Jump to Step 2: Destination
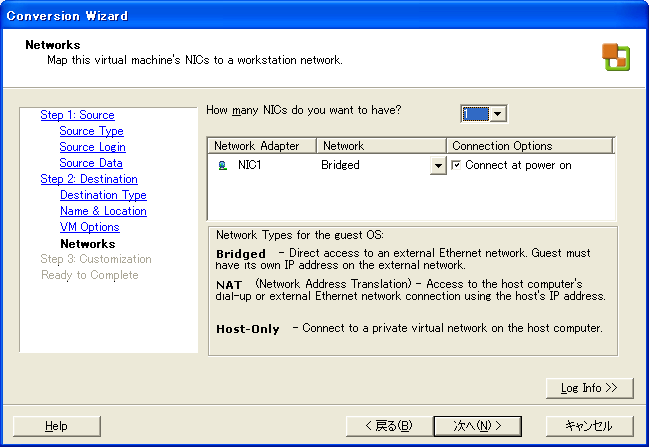The height and width of the screenshot is (447, 649). click(x=88, y=179)
